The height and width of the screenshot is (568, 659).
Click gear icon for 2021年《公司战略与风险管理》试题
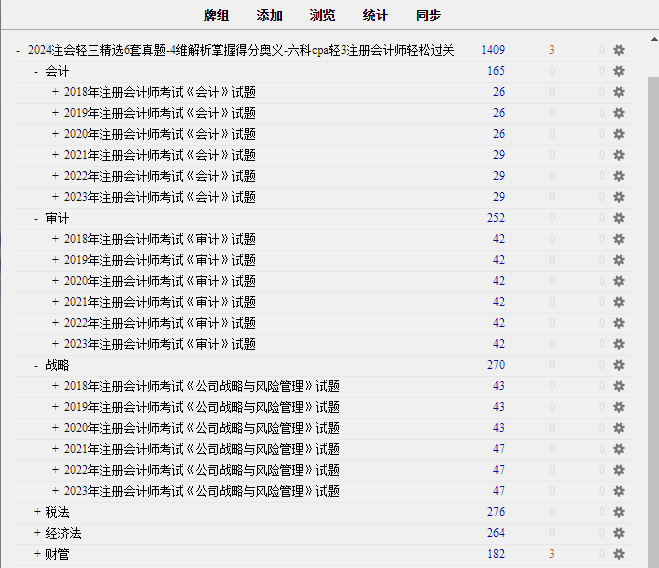point(619,449)
